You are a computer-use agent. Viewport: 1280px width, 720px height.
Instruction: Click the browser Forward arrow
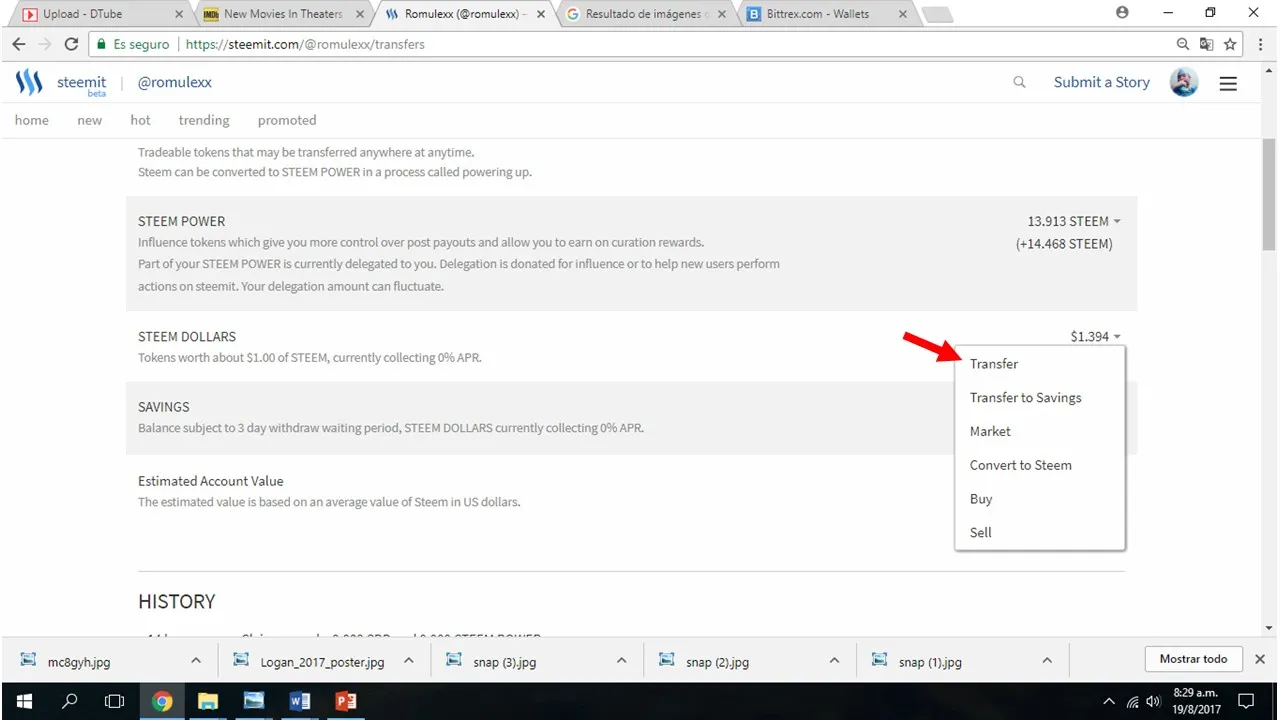[x=45, y=44]
